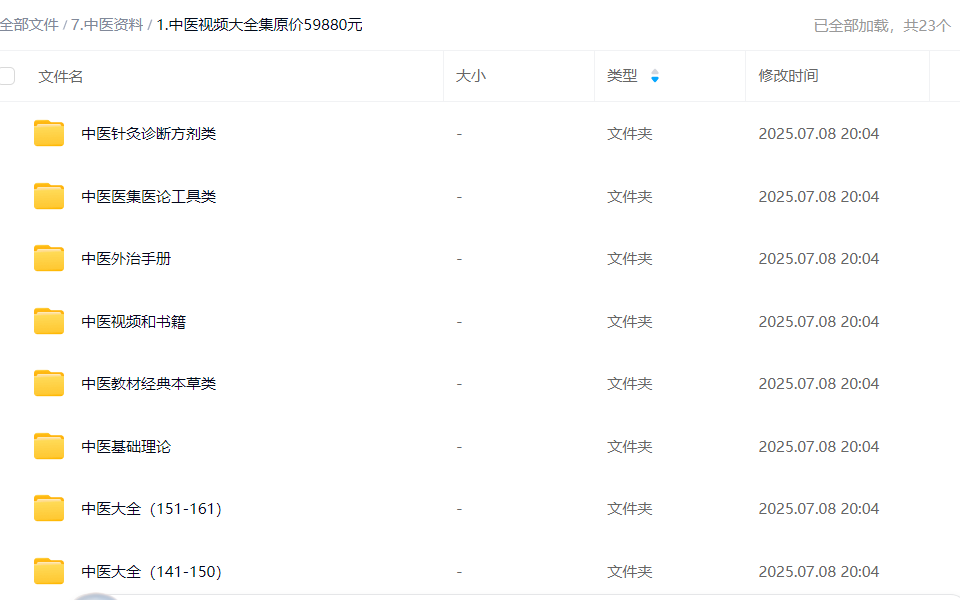This screenshot has height=600, width=960.
Task: Click current path 1.中医视频大全集原价59880元
Action: (x=259, y=25)
